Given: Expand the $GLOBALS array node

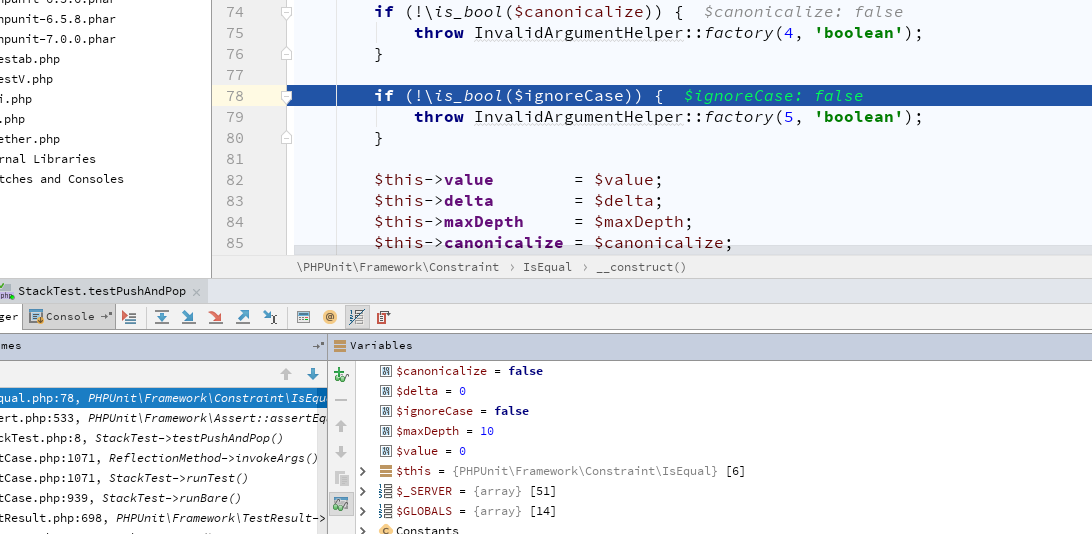Looking at the screenshot, I should [x=364, y=511].
